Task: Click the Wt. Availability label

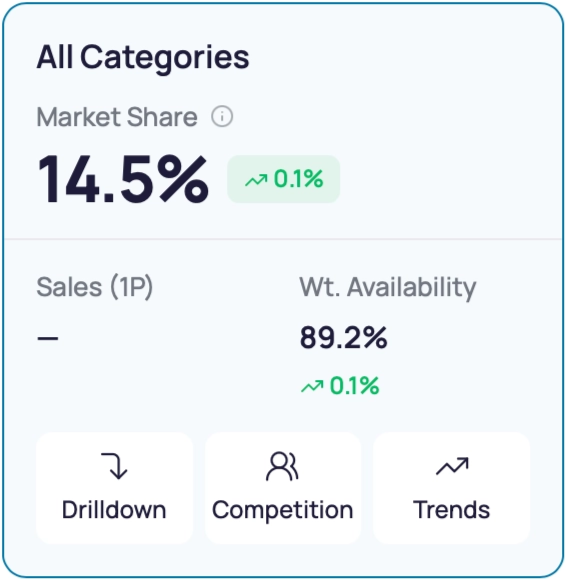Action: [x=388, y=287]
